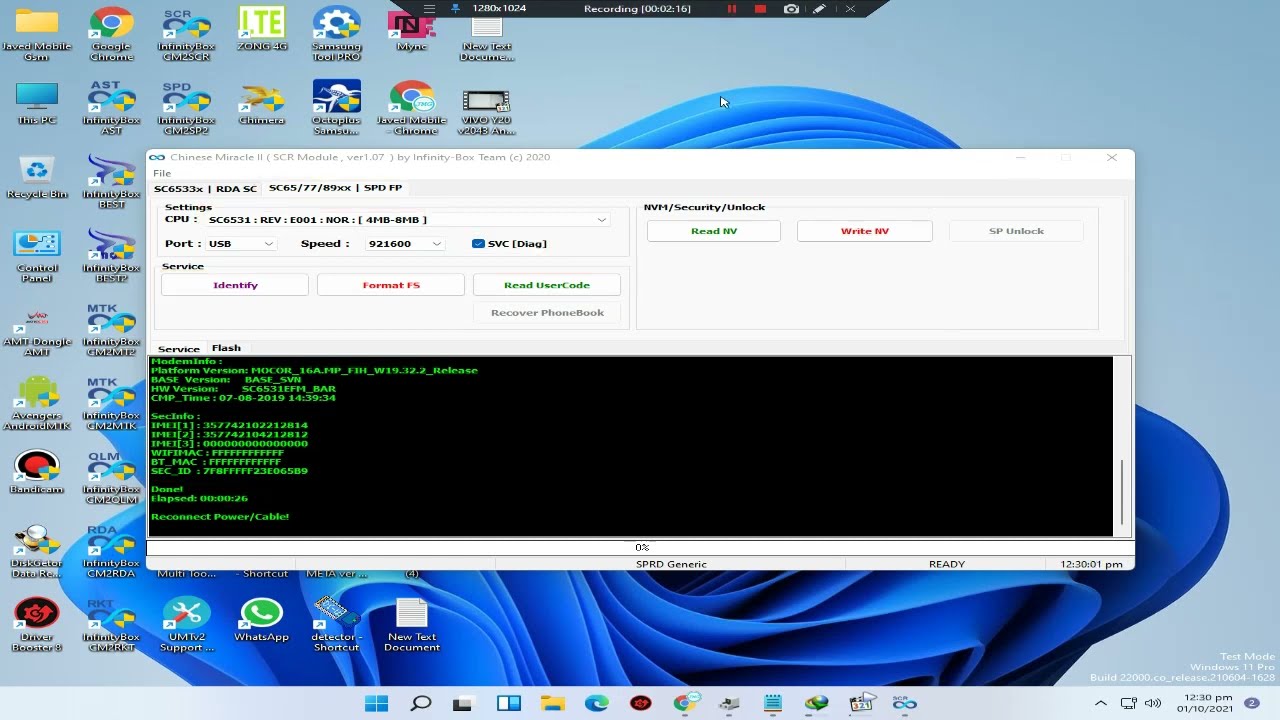
Task: Click the Read UserCode button
Action: point(547,285)
